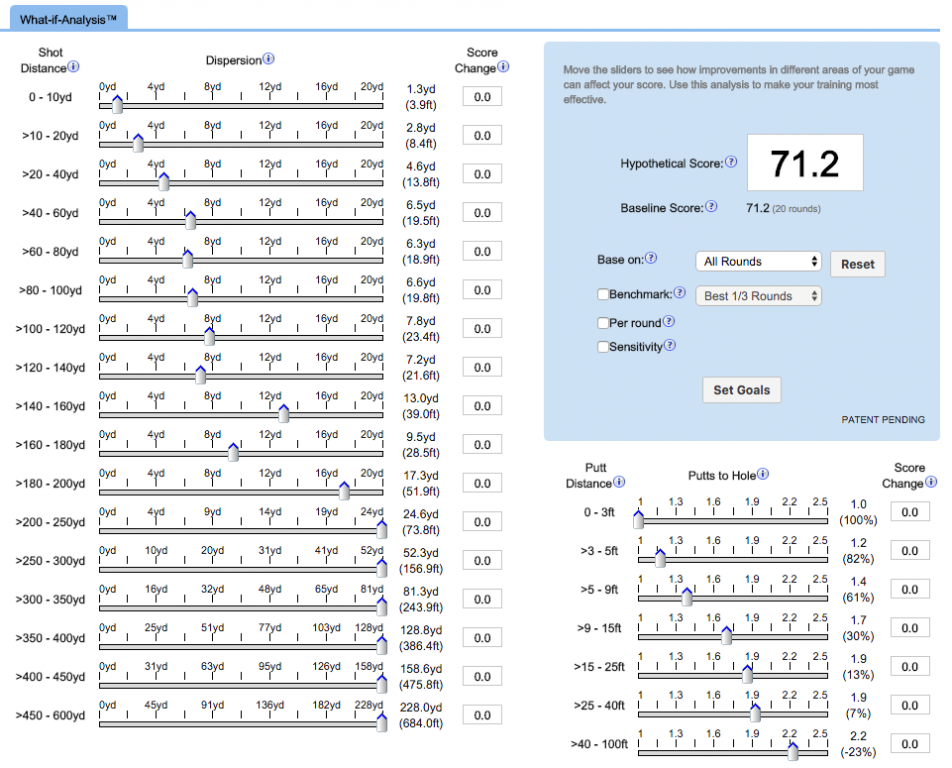952x768 pixels.
Task: Click the >140 - 160yd dispersion slider handle
Action: click(284, 413)
